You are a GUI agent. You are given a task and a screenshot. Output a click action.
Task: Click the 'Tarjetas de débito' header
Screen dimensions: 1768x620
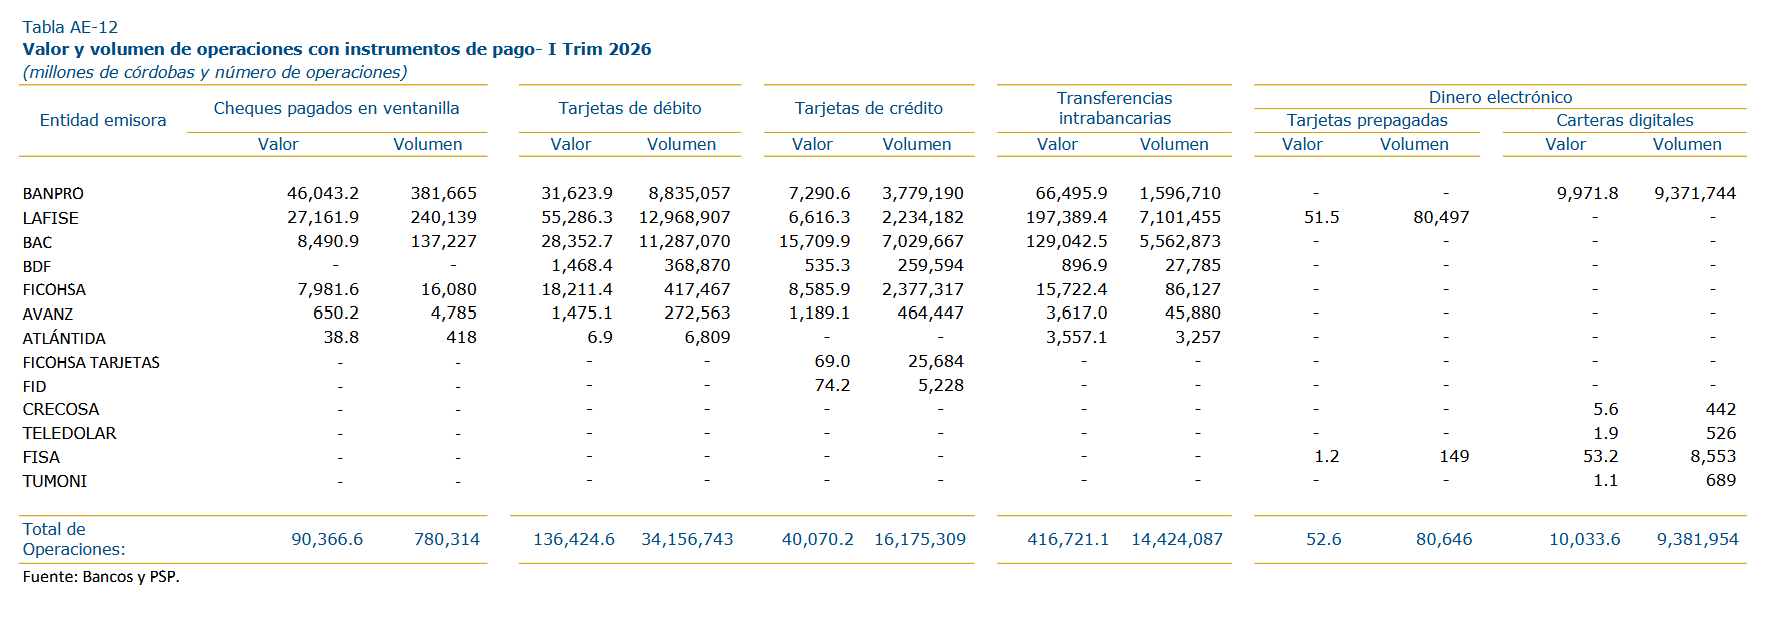[x=630, y=108]
